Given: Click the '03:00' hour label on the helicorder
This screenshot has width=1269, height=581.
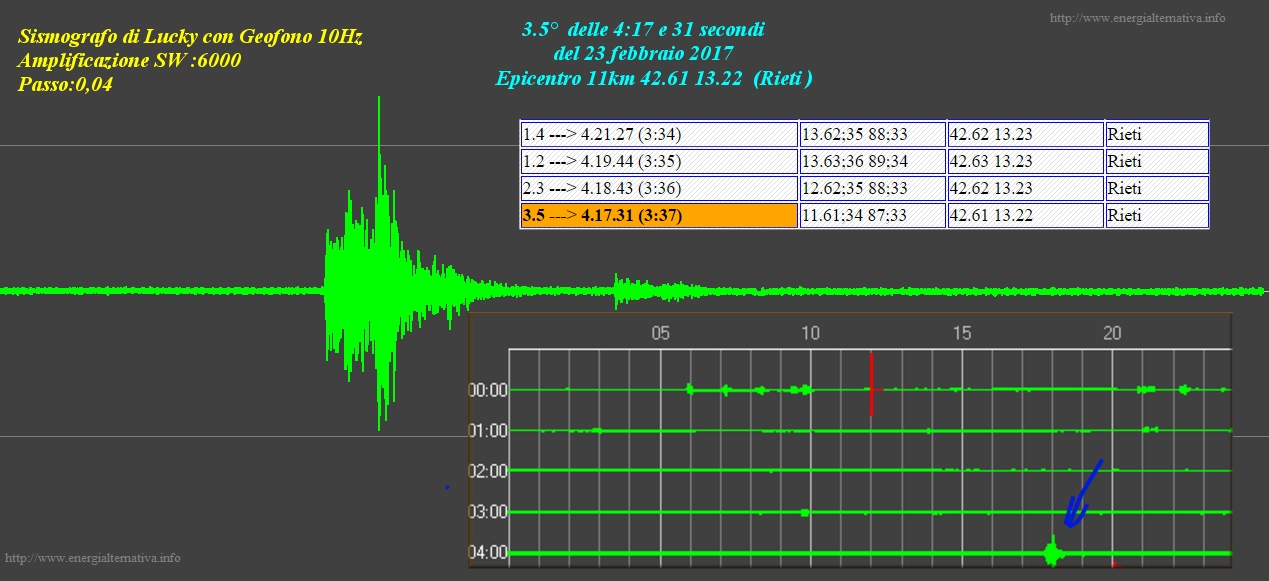Looking at the screenshot, I should (x=489, y=512).
